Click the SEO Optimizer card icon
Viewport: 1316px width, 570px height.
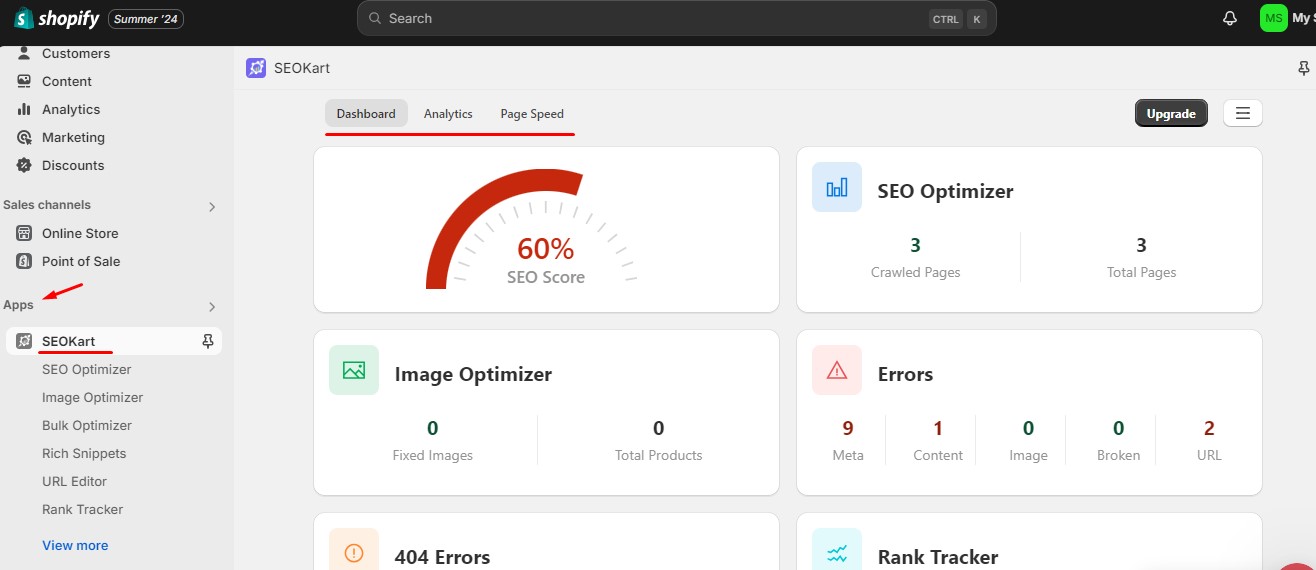tap(837, 187)
